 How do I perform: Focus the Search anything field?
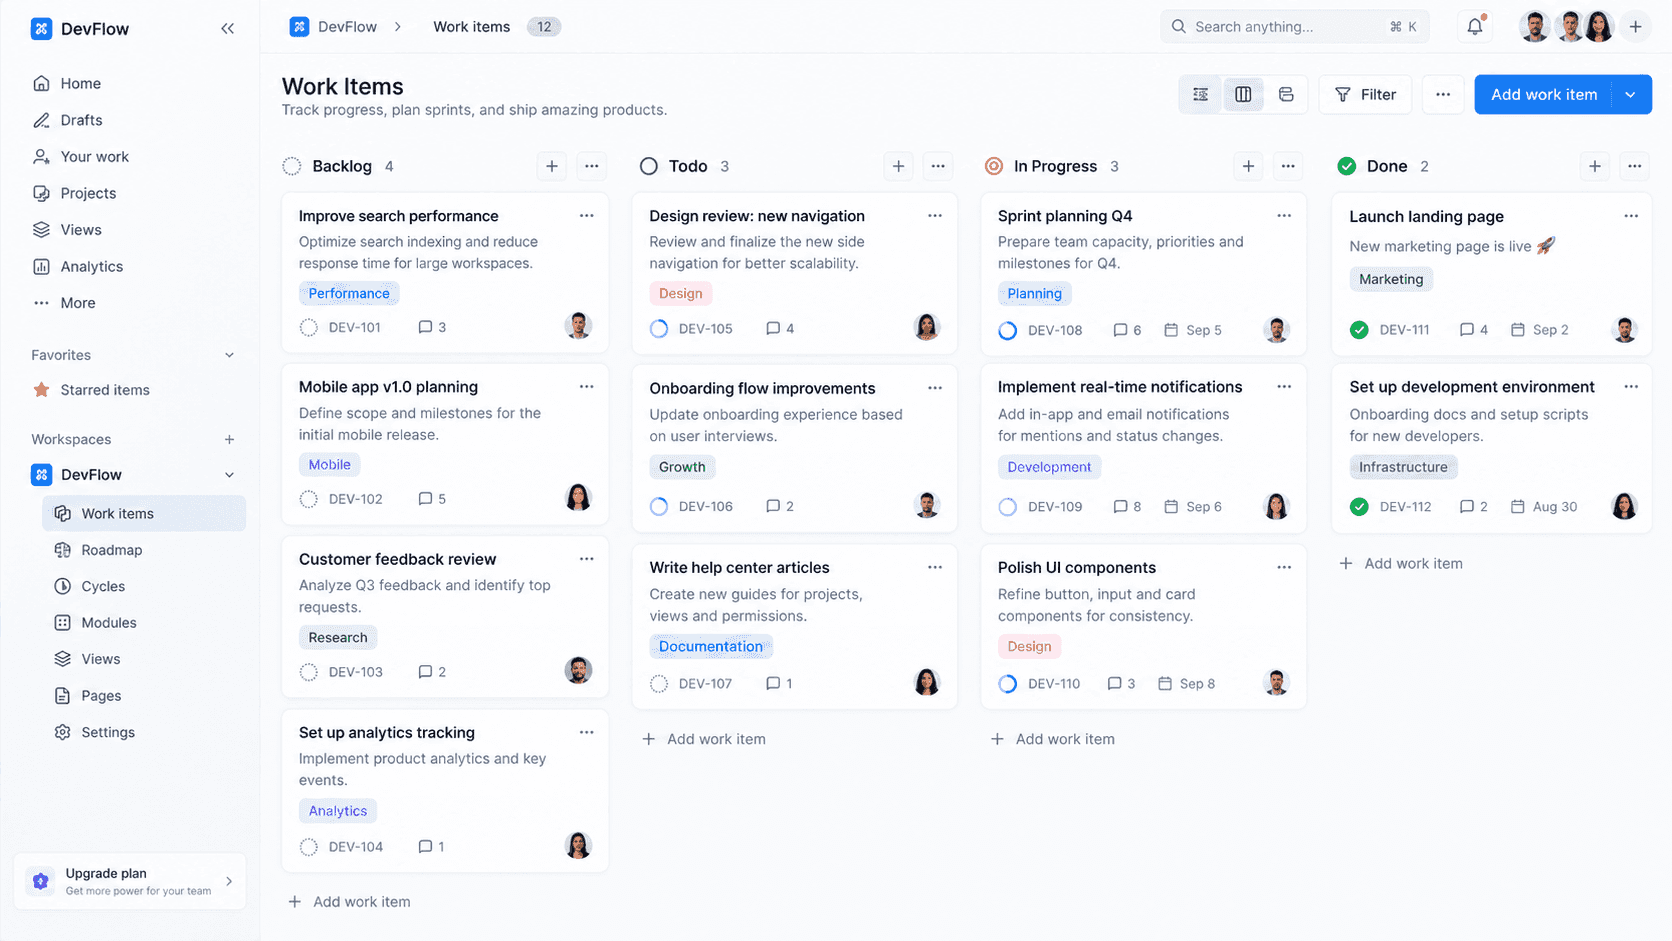point(1295,27)
